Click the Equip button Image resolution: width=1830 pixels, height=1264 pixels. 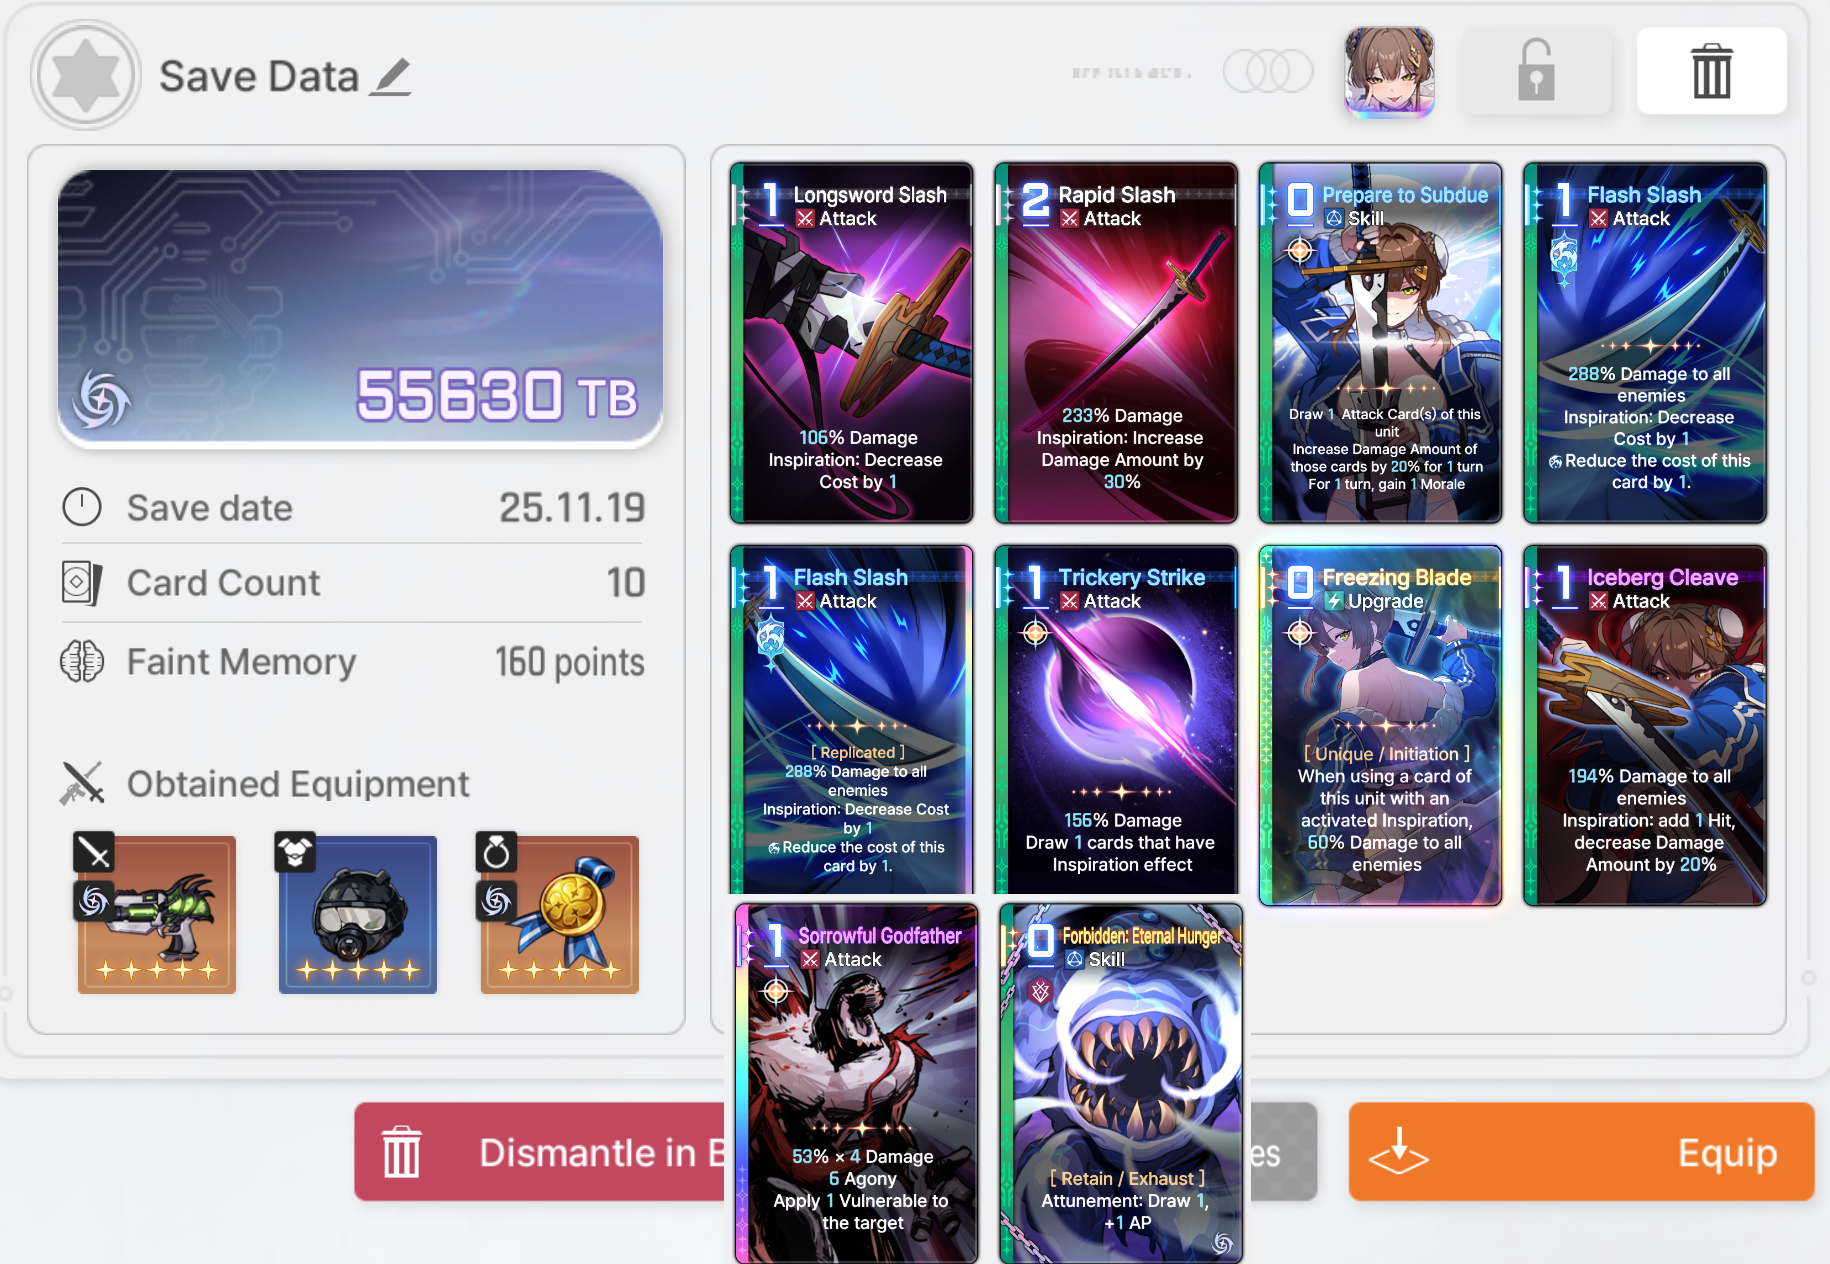click(1581, 1152)
